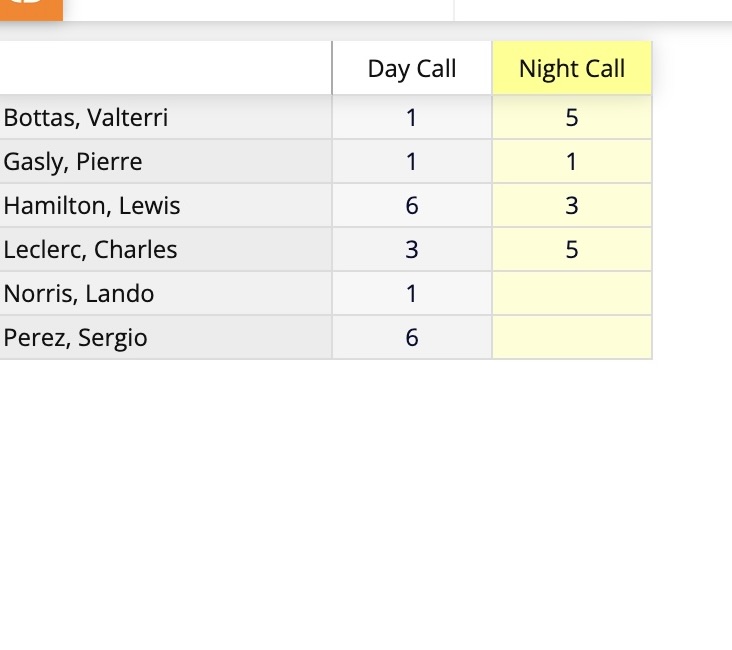The height and width of the screenshot is (650, 732).
Task: Click the Hamilton, Lewis row name
Action: 92,206
